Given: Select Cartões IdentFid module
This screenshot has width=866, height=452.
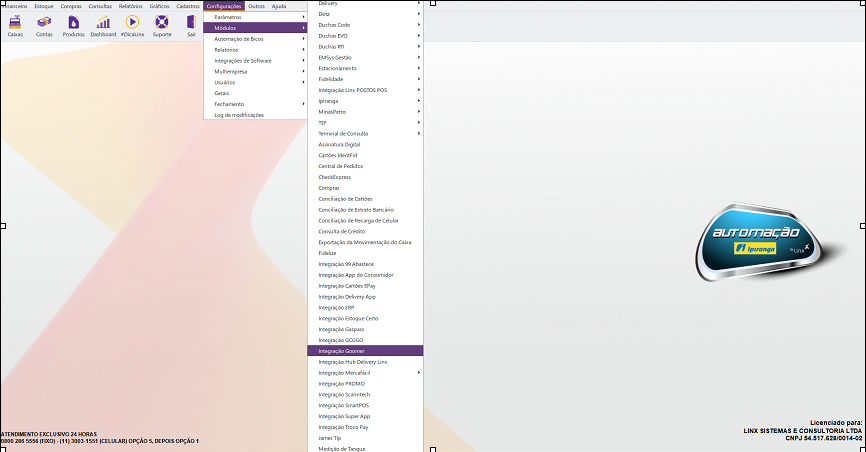Looking at the screenshot, I should coord(365,155).
